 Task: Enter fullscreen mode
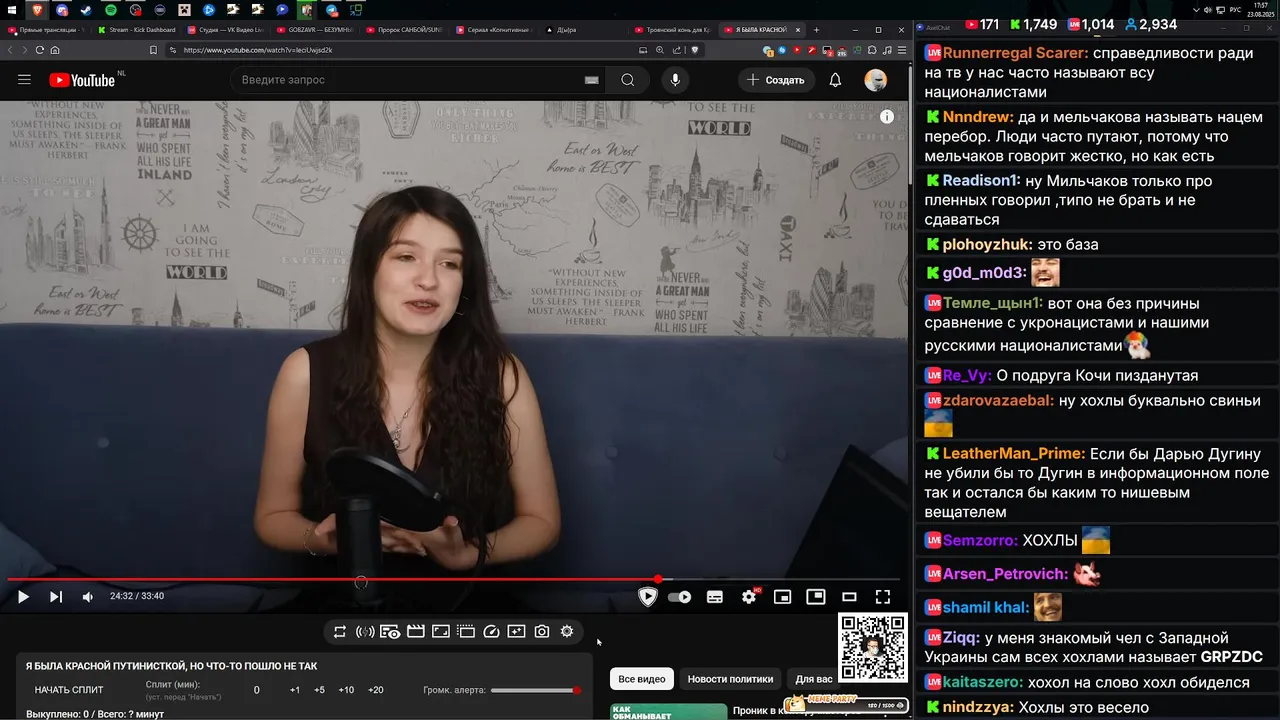[883, 597]
